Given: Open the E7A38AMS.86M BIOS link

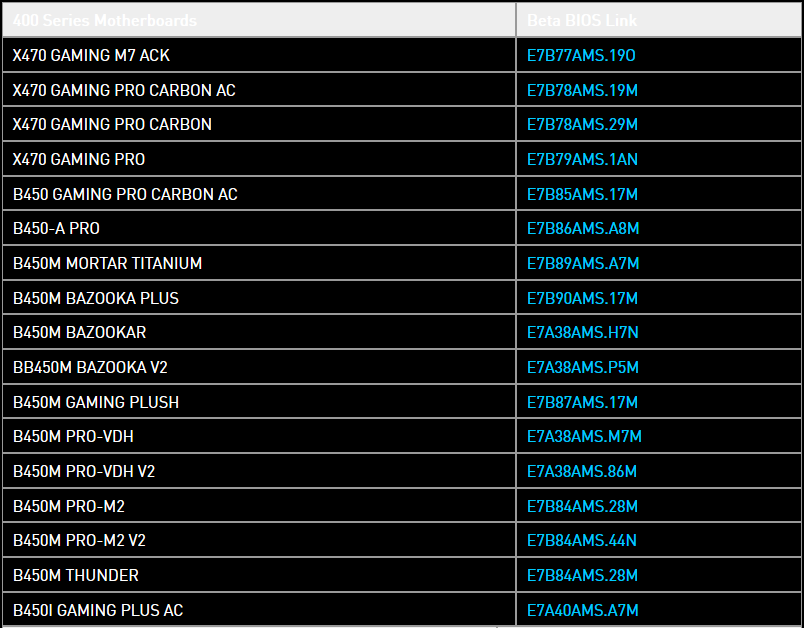Looking at the screenshot, I should tap(581, 472).
